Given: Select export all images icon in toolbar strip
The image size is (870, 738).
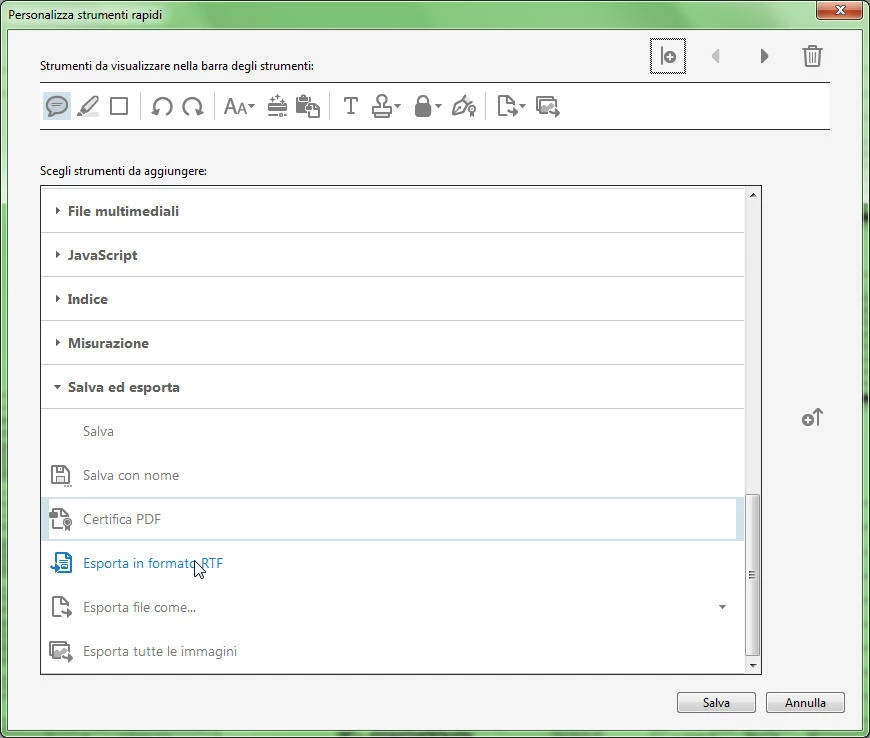Looking at the screenshot, I should tap(548, 106).
